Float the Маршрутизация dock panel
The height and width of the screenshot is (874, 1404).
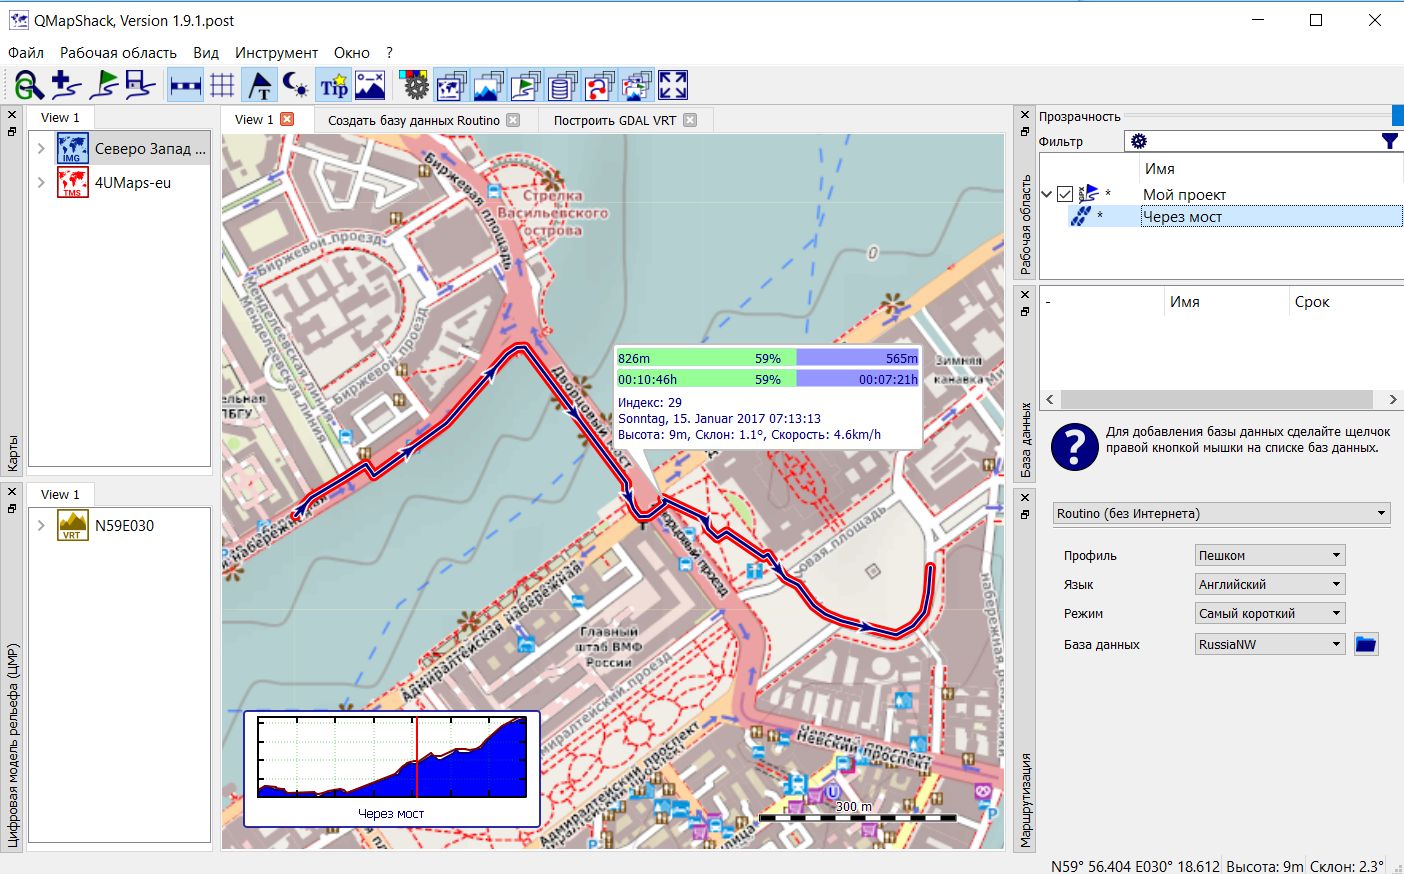(1025, 514)
